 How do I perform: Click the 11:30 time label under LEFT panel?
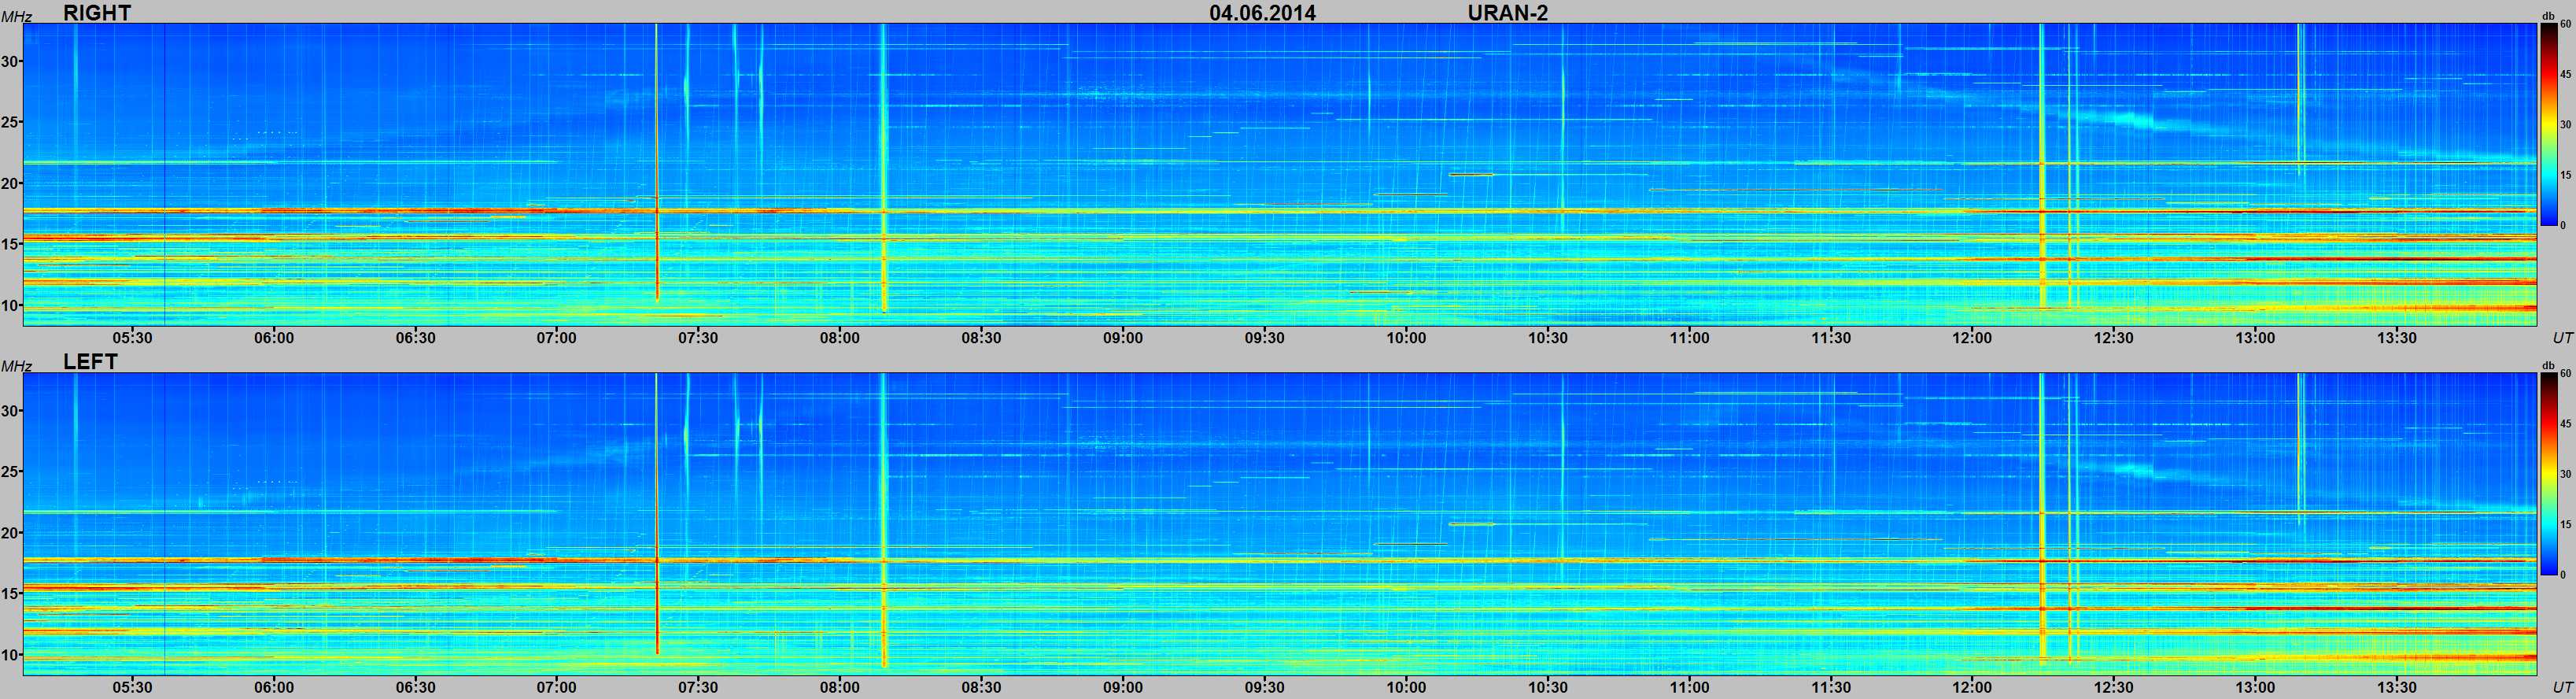(1831, 688)
